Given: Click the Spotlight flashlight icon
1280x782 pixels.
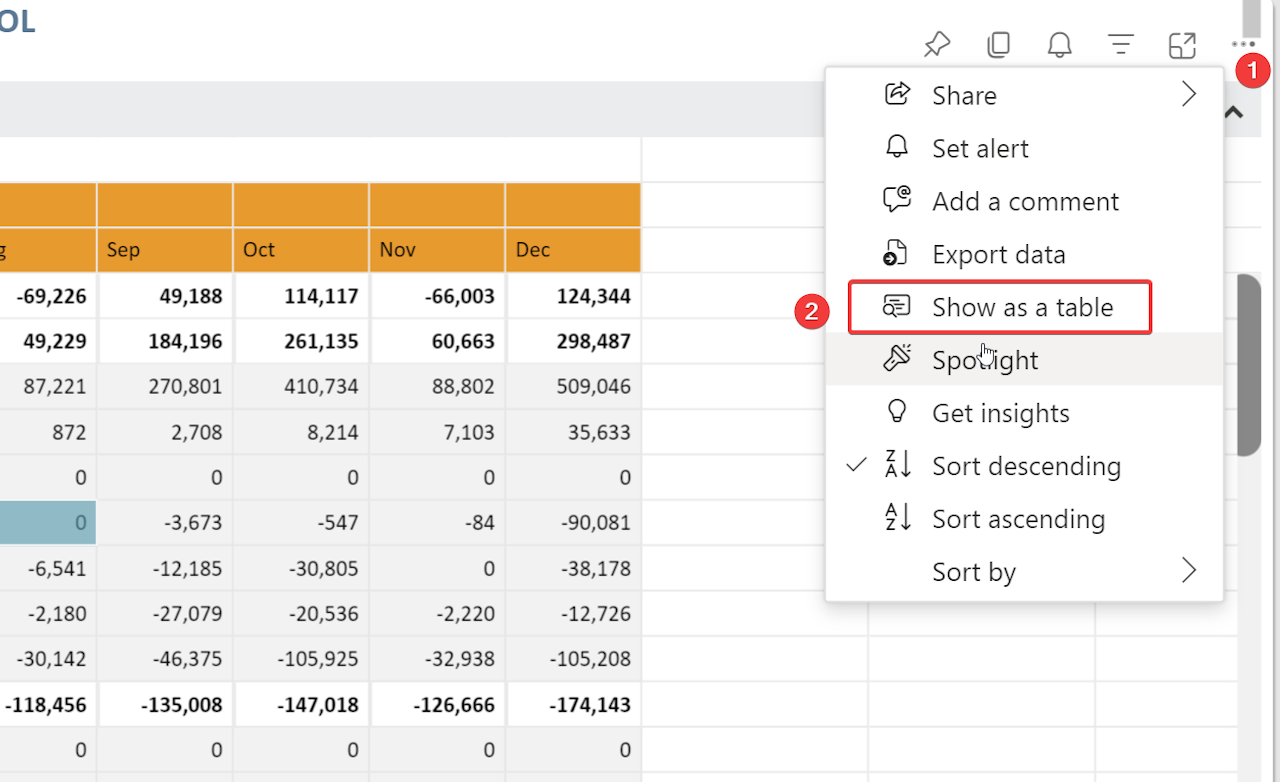Looking at the screenshot, I should (x=897, y=359).
